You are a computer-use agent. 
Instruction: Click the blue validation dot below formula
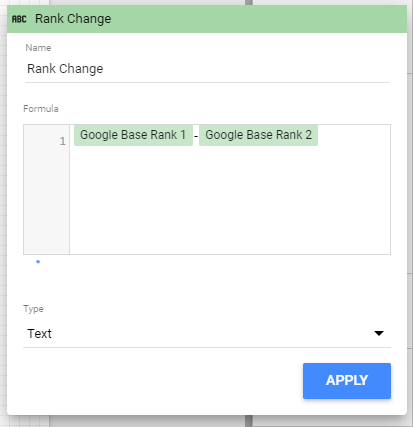tap(38, 262)
